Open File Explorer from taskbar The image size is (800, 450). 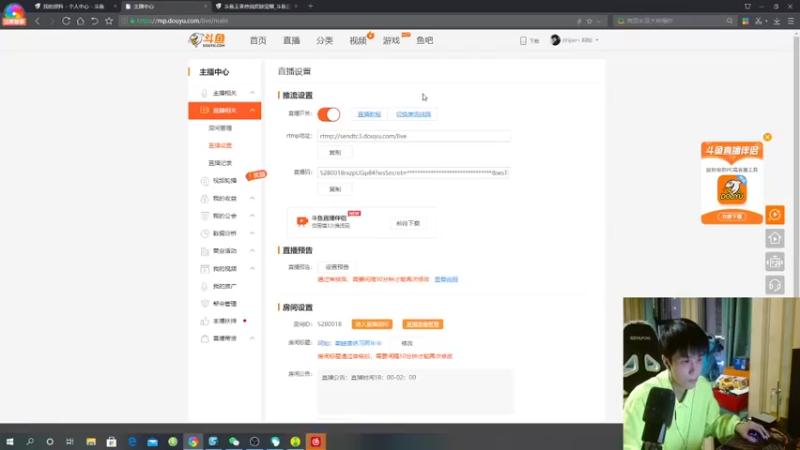coord(91,441)
